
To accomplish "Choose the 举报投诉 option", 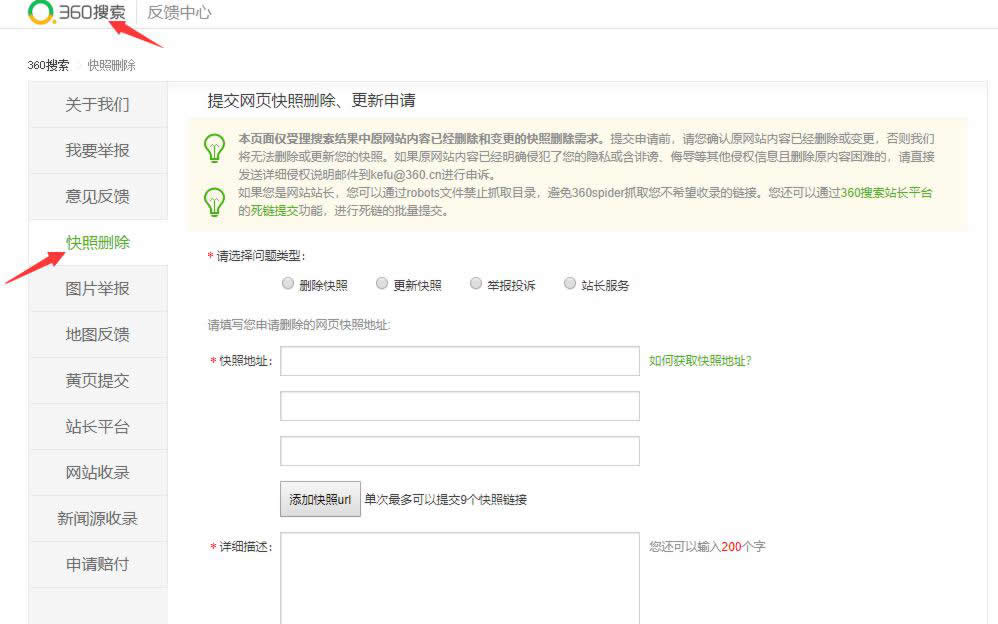I will [x=475, y=282].
